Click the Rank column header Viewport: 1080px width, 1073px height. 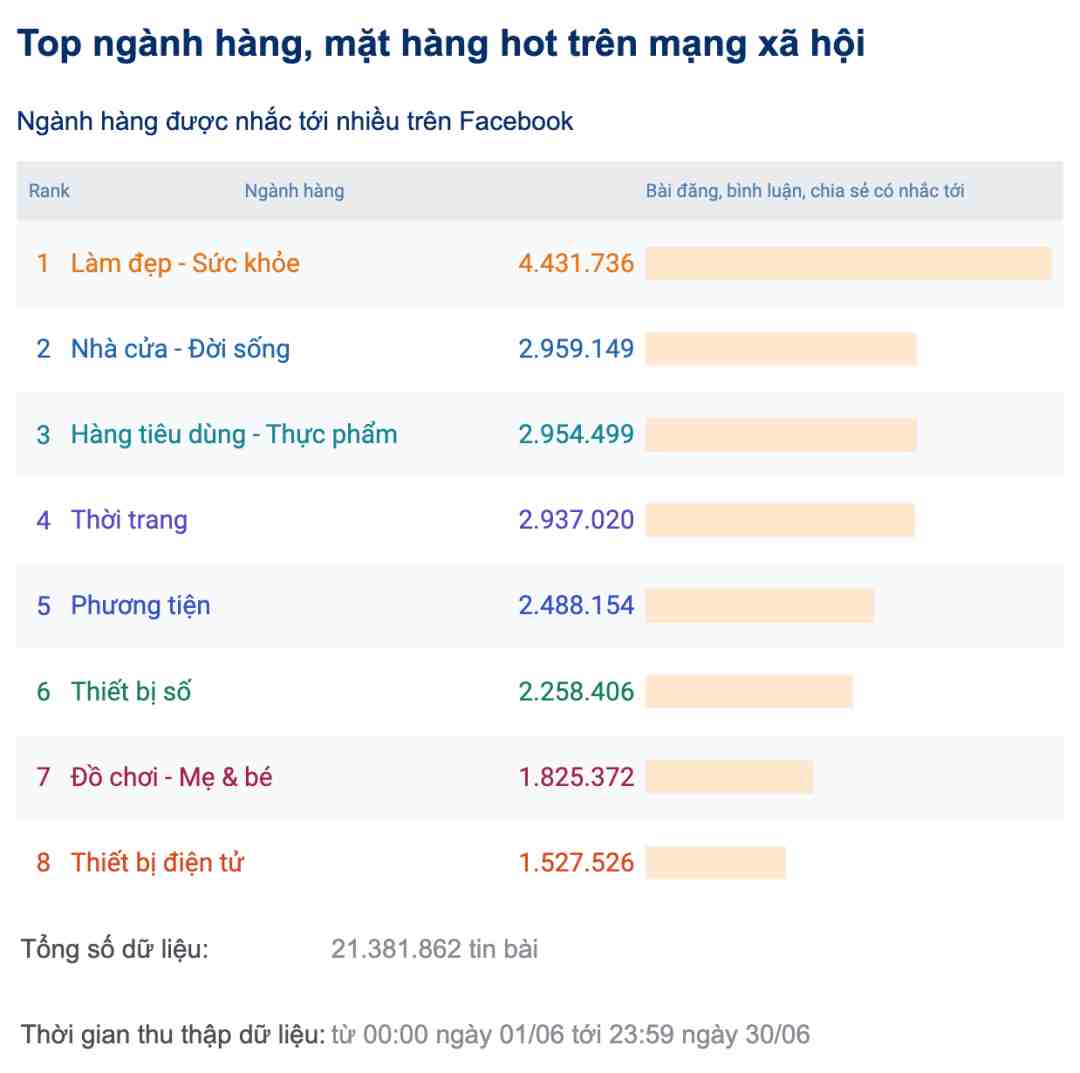click(x=49, y=191)
